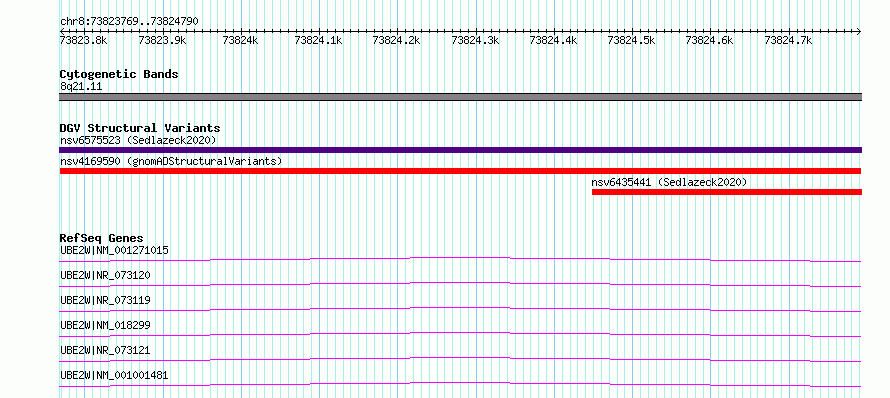890x398 pixels.
Task: Select the red nsv4169590 variant bar
Action: point(460,171)
